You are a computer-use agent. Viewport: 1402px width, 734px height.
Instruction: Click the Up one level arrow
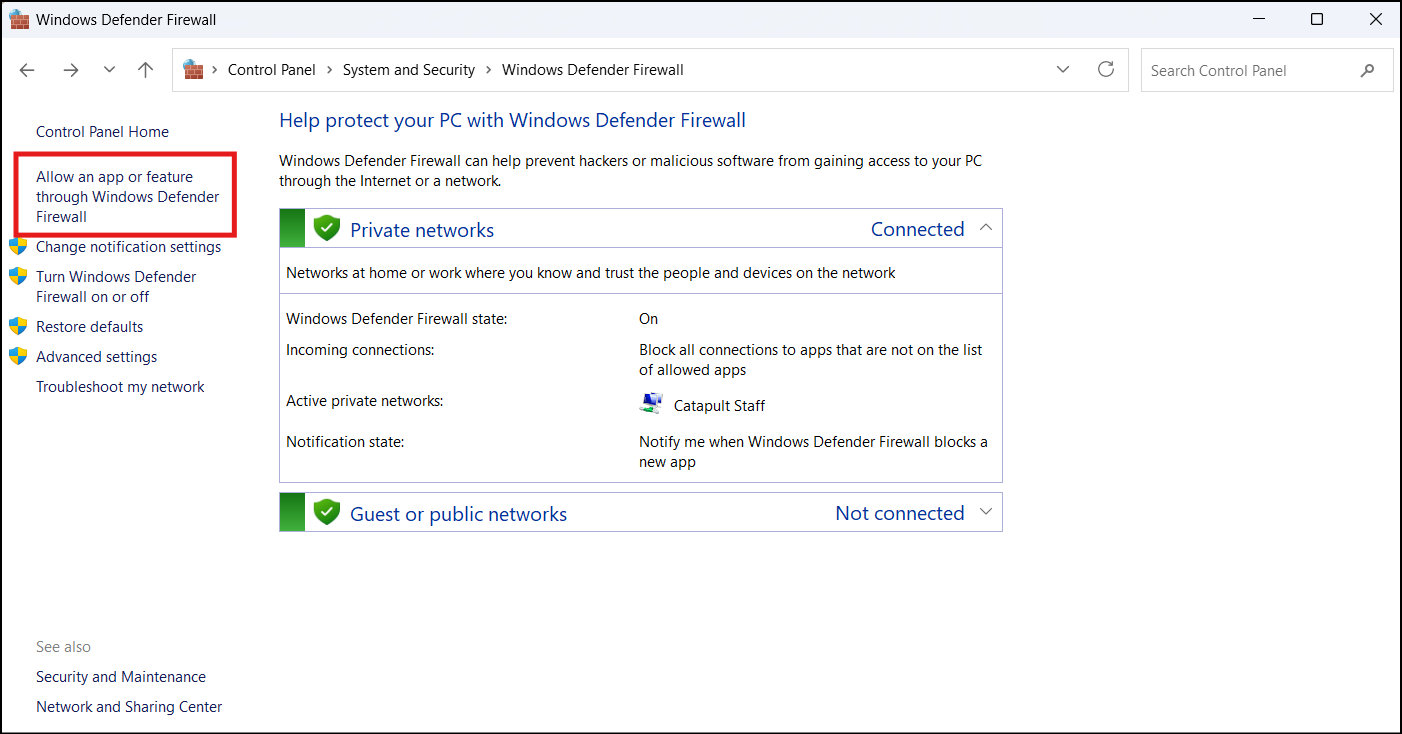[x=146, y=70]
